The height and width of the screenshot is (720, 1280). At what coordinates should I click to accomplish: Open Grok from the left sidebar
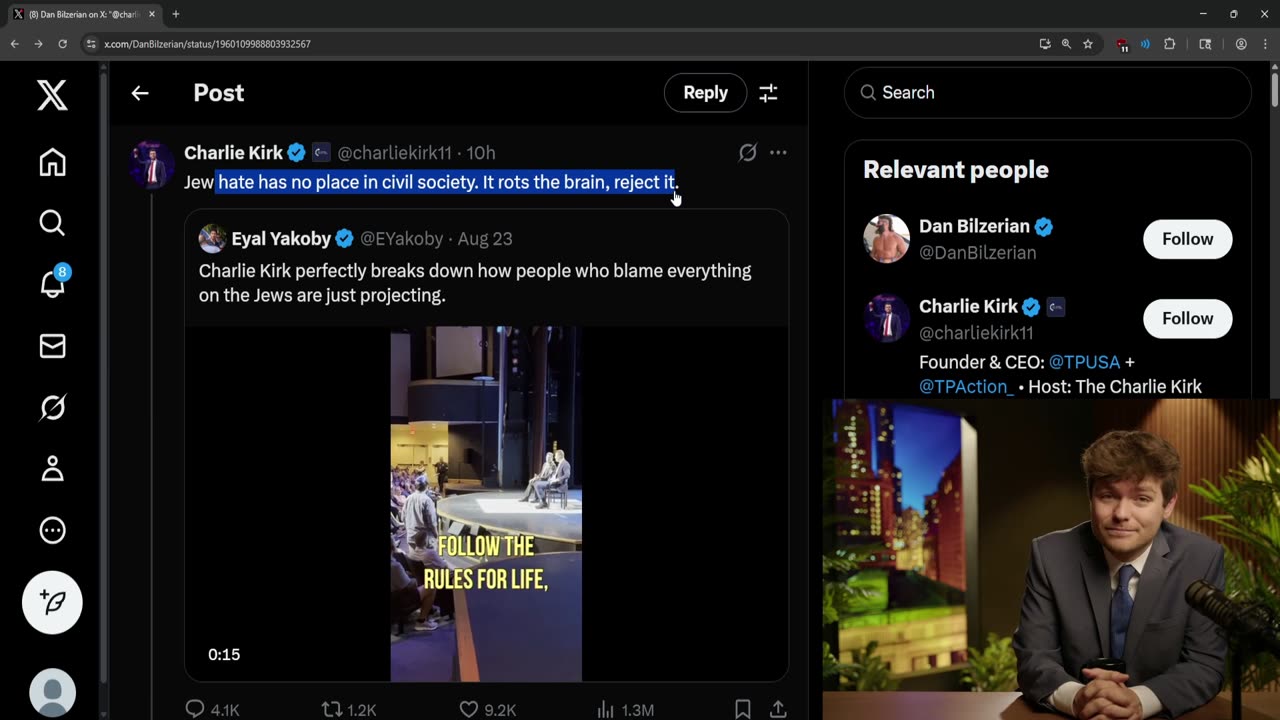coord(52,407)
